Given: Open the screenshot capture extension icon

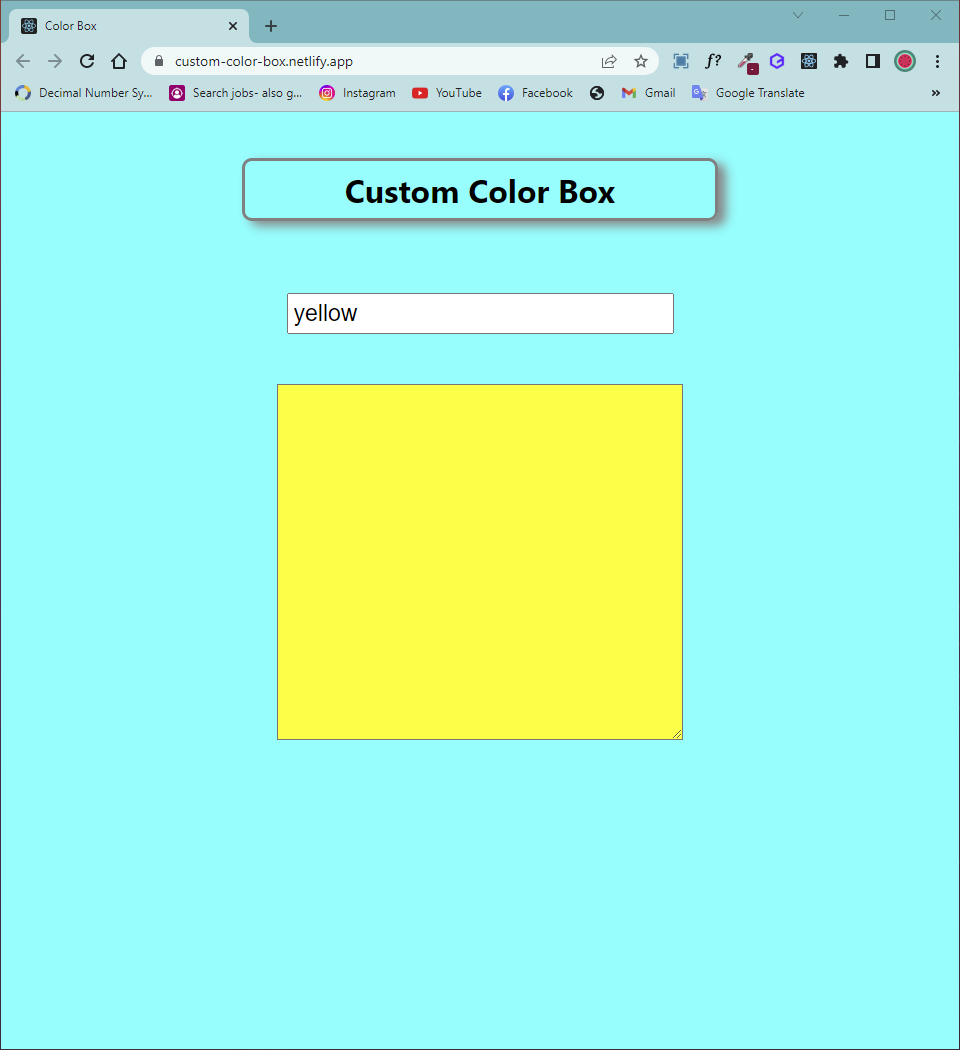Looking at the screenshot, I should (681, 62).
